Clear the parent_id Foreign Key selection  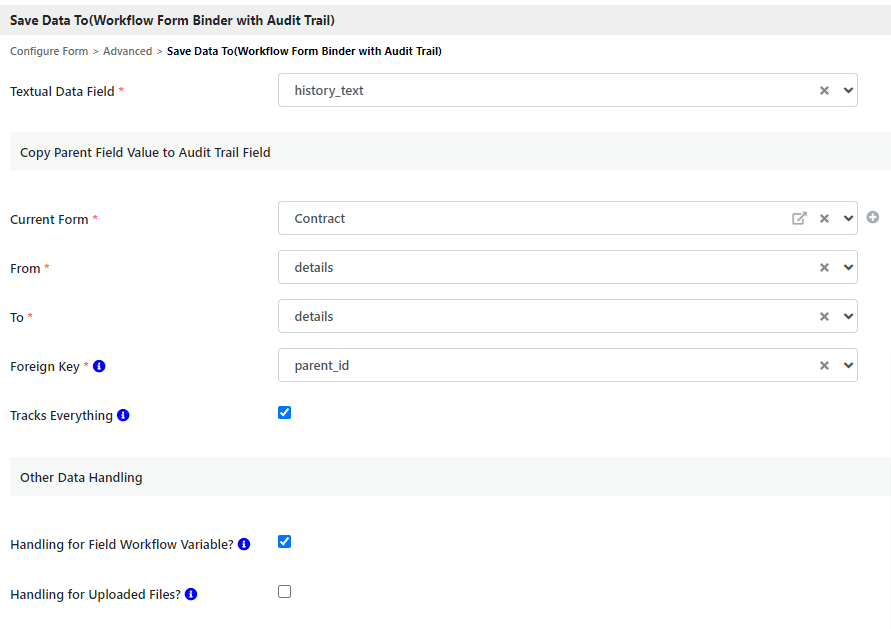tap(825, 366)
